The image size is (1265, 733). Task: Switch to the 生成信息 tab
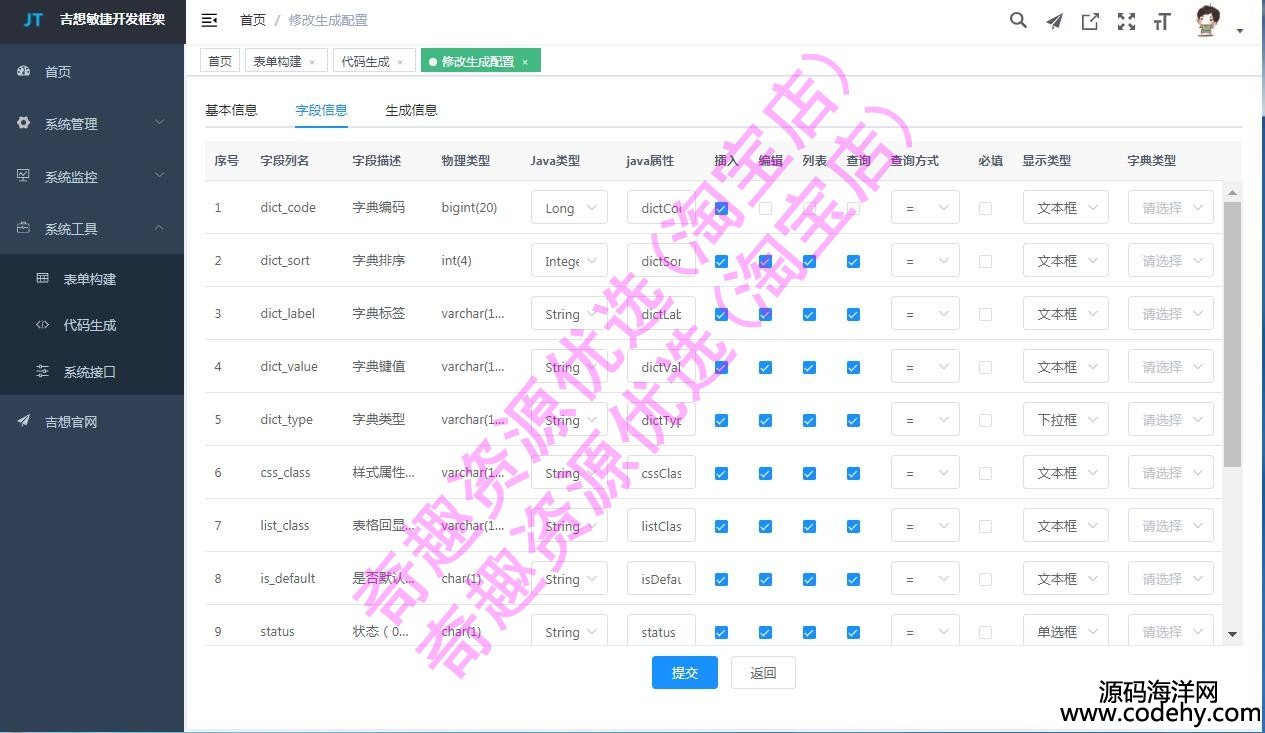click(411, 110)
